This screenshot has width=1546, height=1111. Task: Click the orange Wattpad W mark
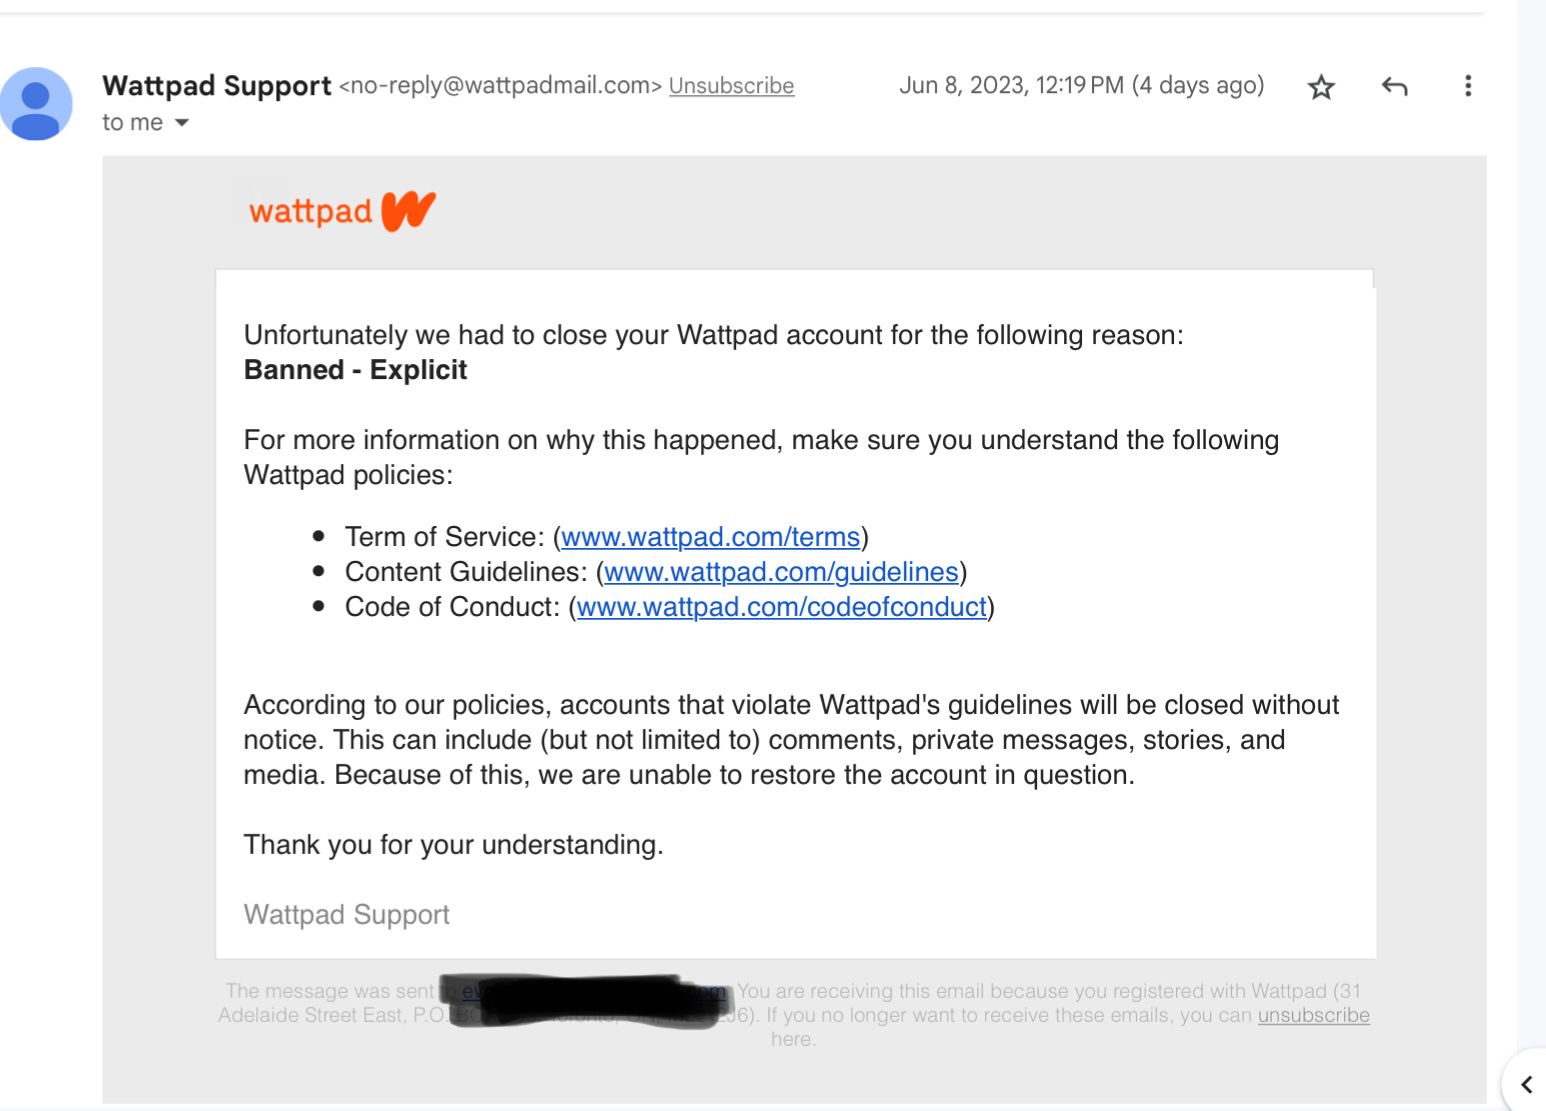409,208
